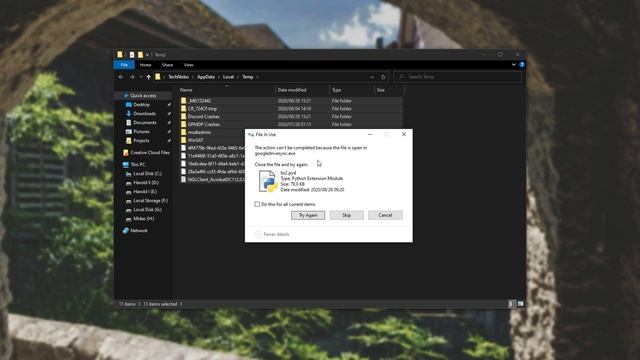Open the Customize Quick Access Toolbar dropdown
The height and width of the screenshot is (360, 640).
(x=147, y=54)
